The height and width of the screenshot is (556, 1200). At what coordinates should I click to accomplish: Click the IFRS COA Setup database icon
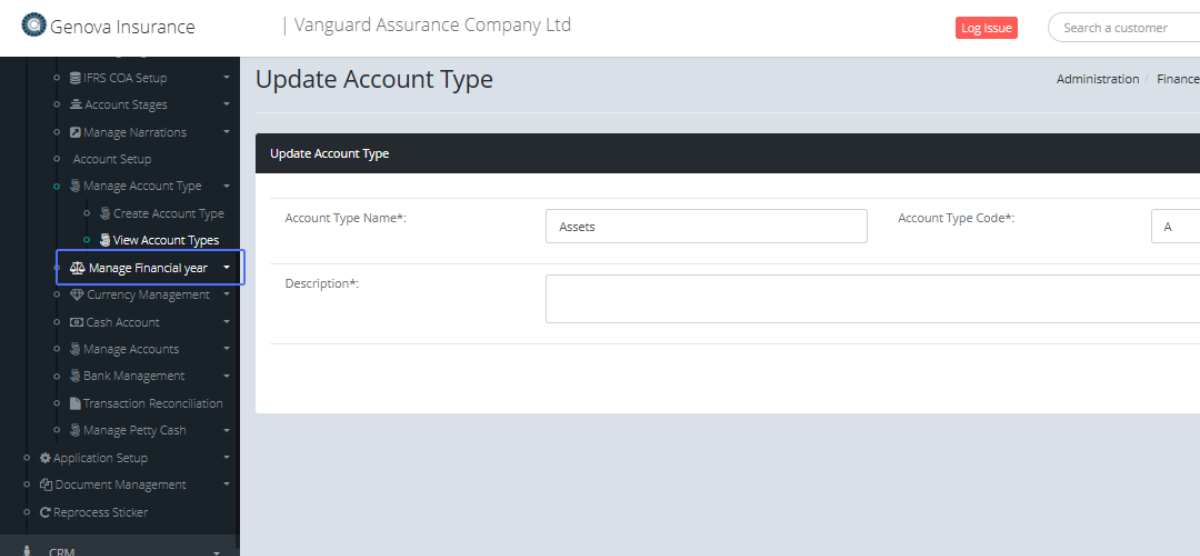(75, 78)
